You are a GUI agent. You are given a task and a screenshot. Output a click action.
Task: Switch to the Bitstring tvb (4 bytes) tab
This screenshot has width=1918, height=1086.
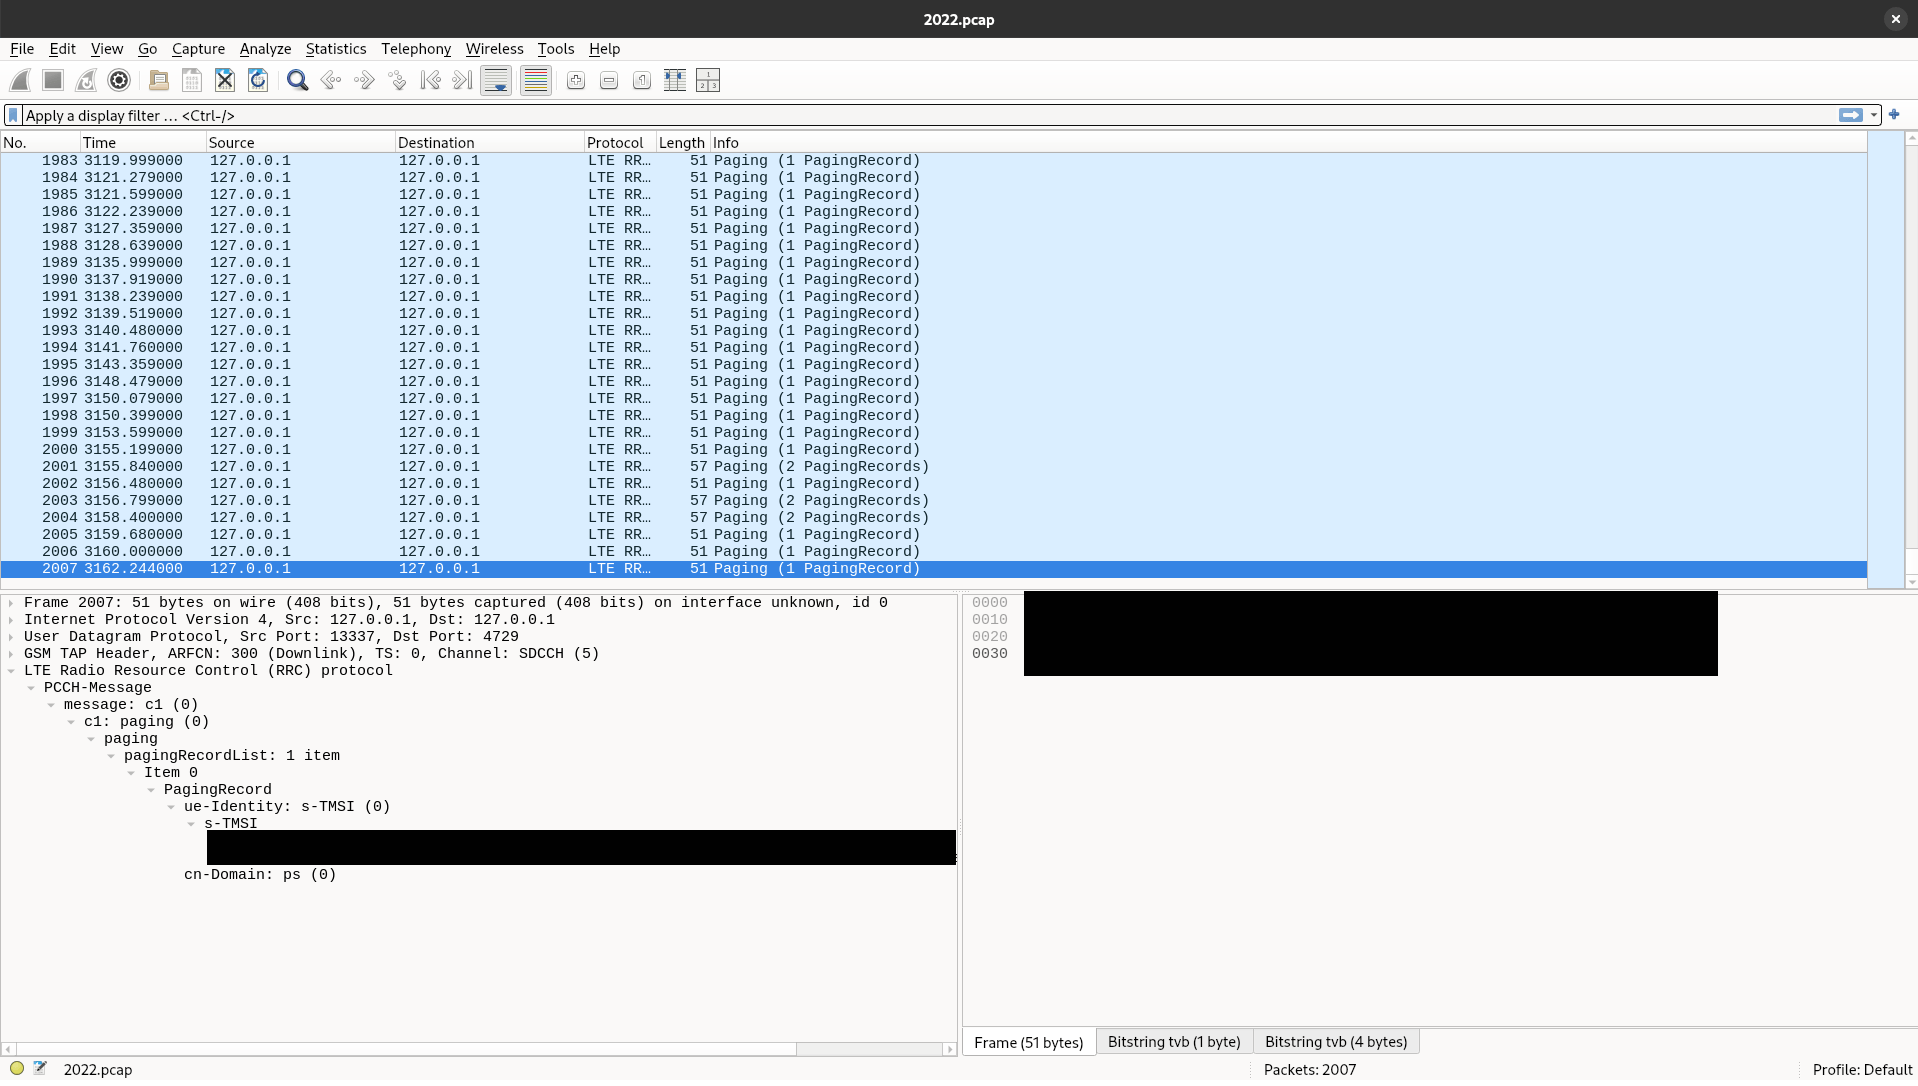pos(1335,1041)
